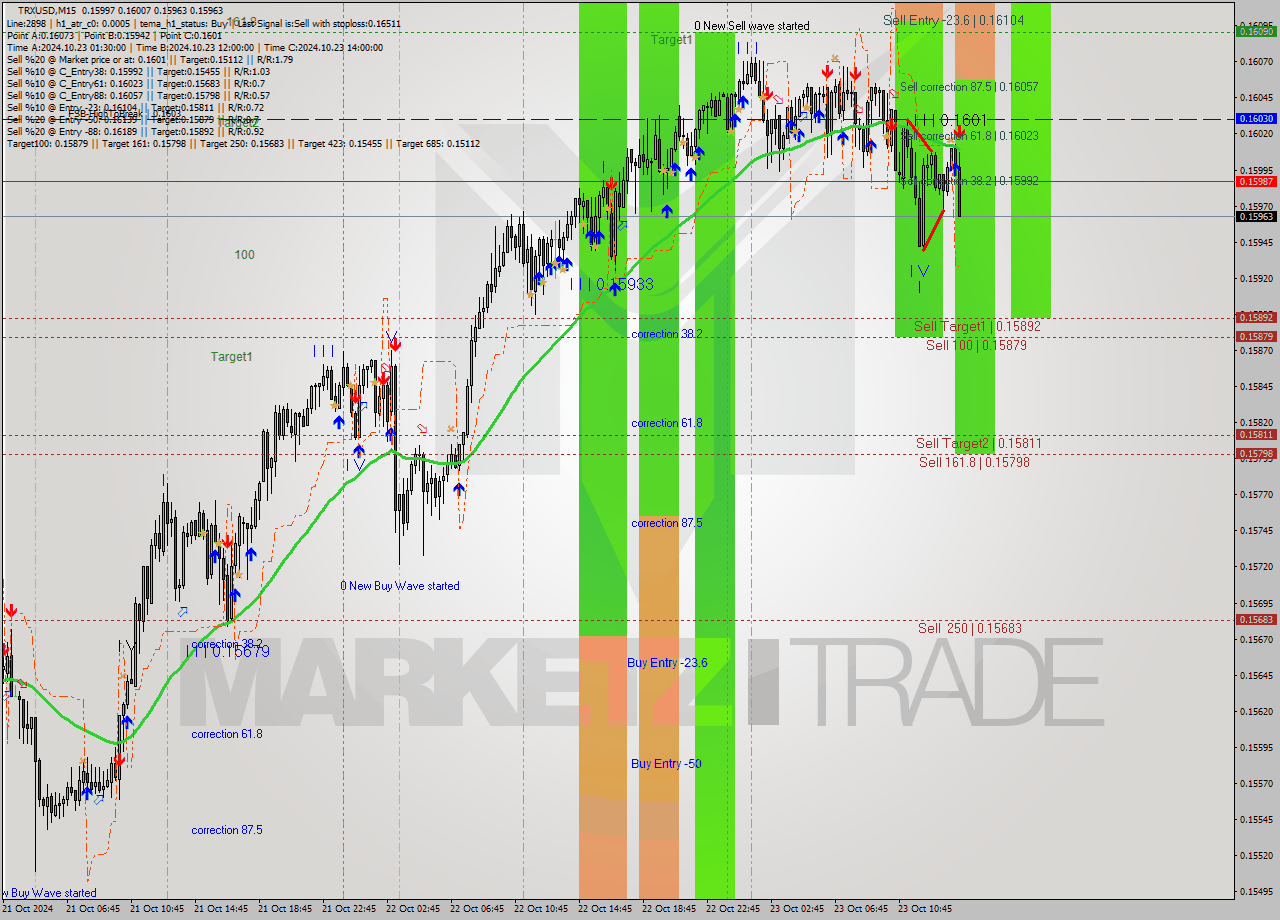Image resolution: width=1280 pixels, height=920 pixels.
Task: Click 'Sell 250 | 0.15683' label
Action: 970,628
